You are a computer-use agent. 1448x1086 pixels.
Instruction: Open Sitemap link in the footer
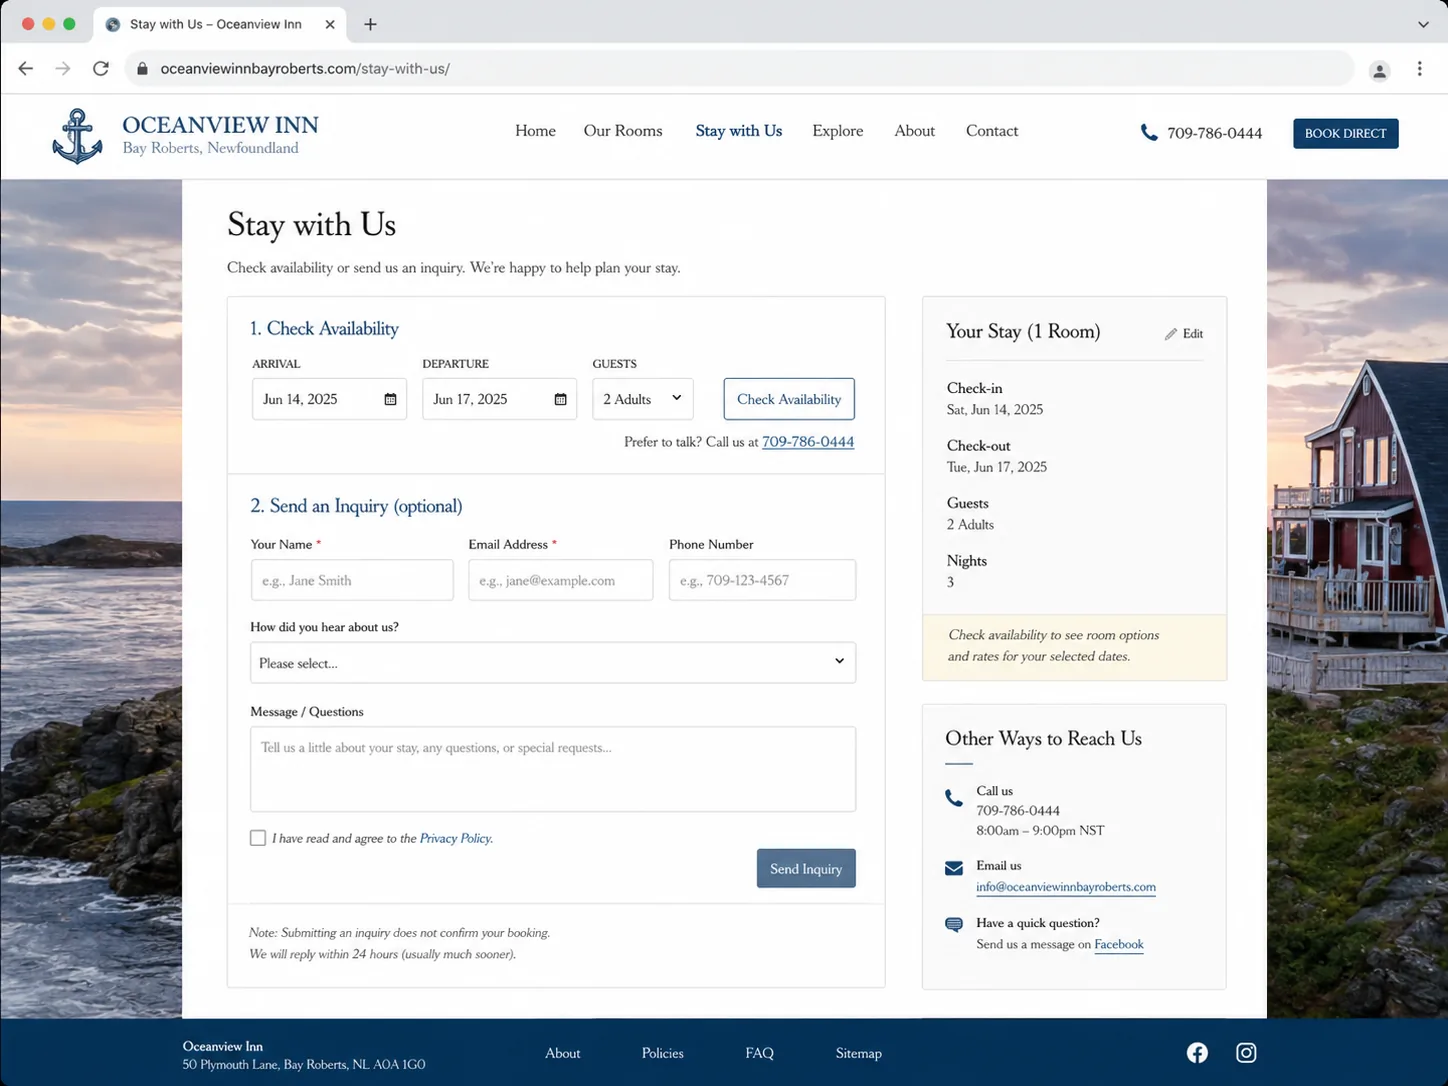(x=859, y=1053)
